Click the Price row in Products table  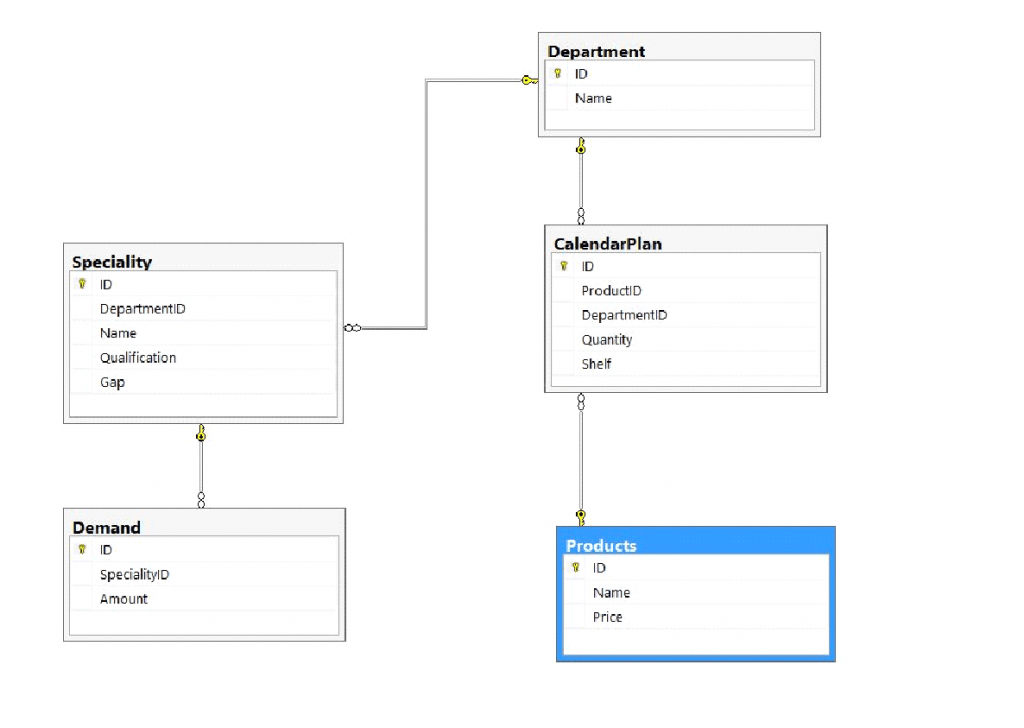(609, 617)
